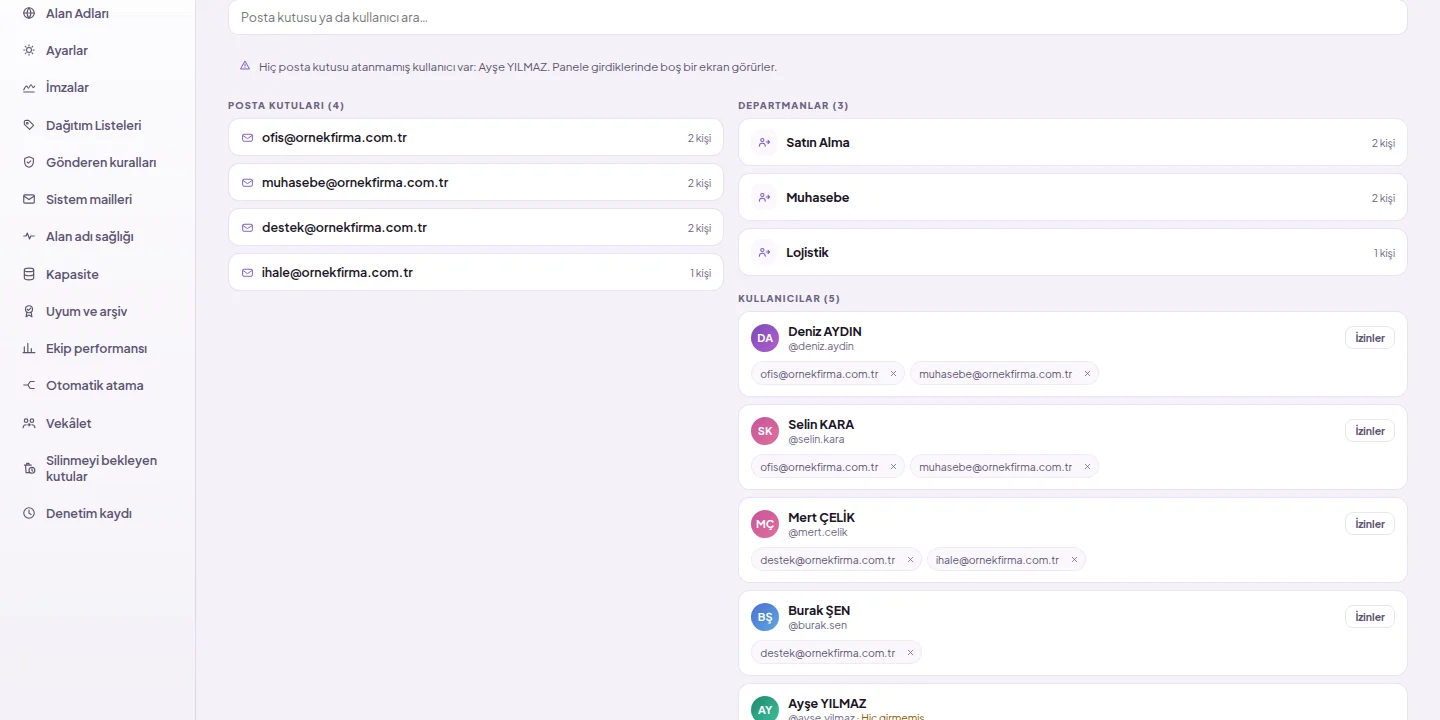
Task: Click envelope icon beside ihale@ornekfirma.com.tr mailbox
Action: 247,273
